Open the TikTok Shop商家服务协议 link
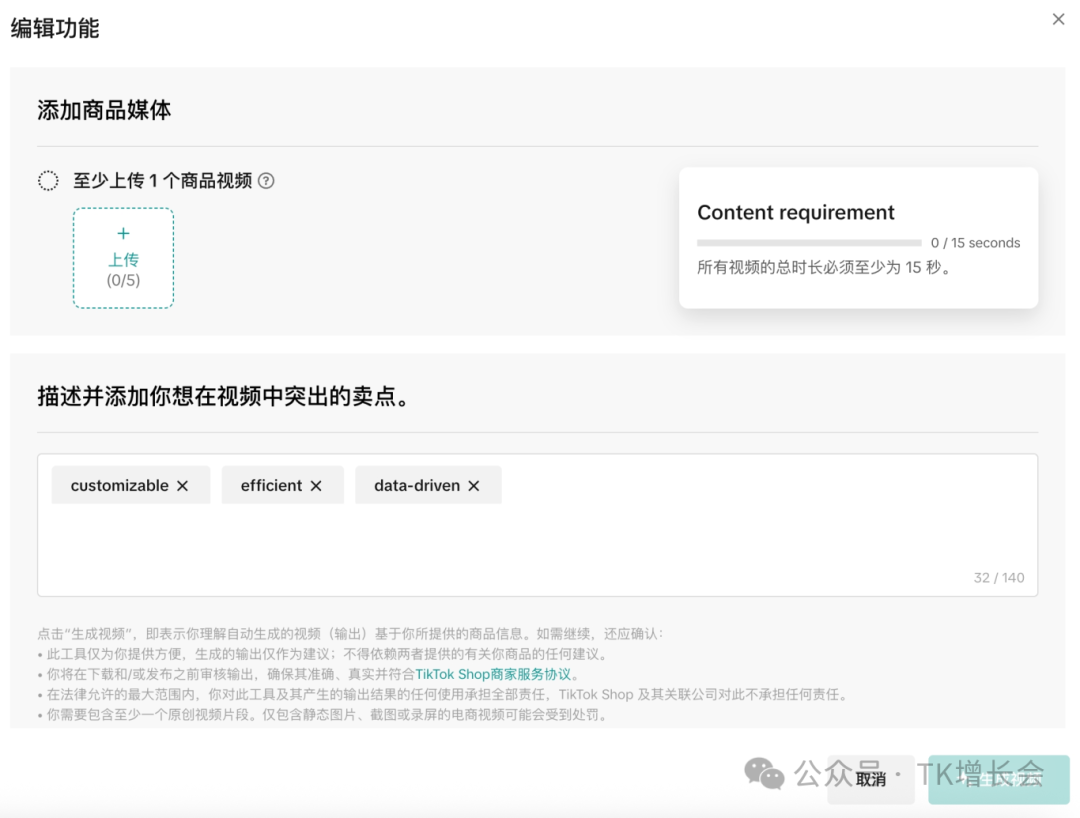The width and height of the screenshot is (1080, 818). [x=493, y=674]
